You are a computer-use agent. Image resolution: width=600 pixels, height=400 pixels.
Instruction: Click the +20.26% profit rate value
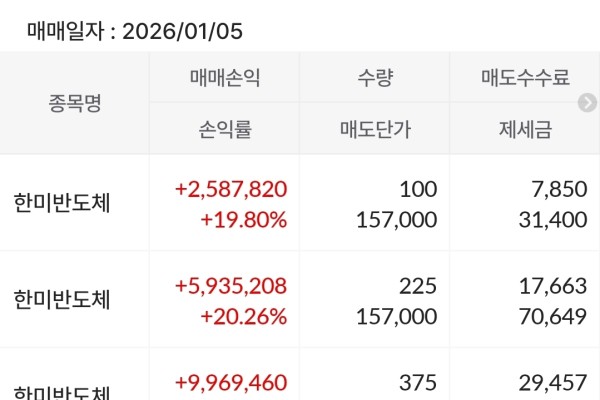point(244,316)
